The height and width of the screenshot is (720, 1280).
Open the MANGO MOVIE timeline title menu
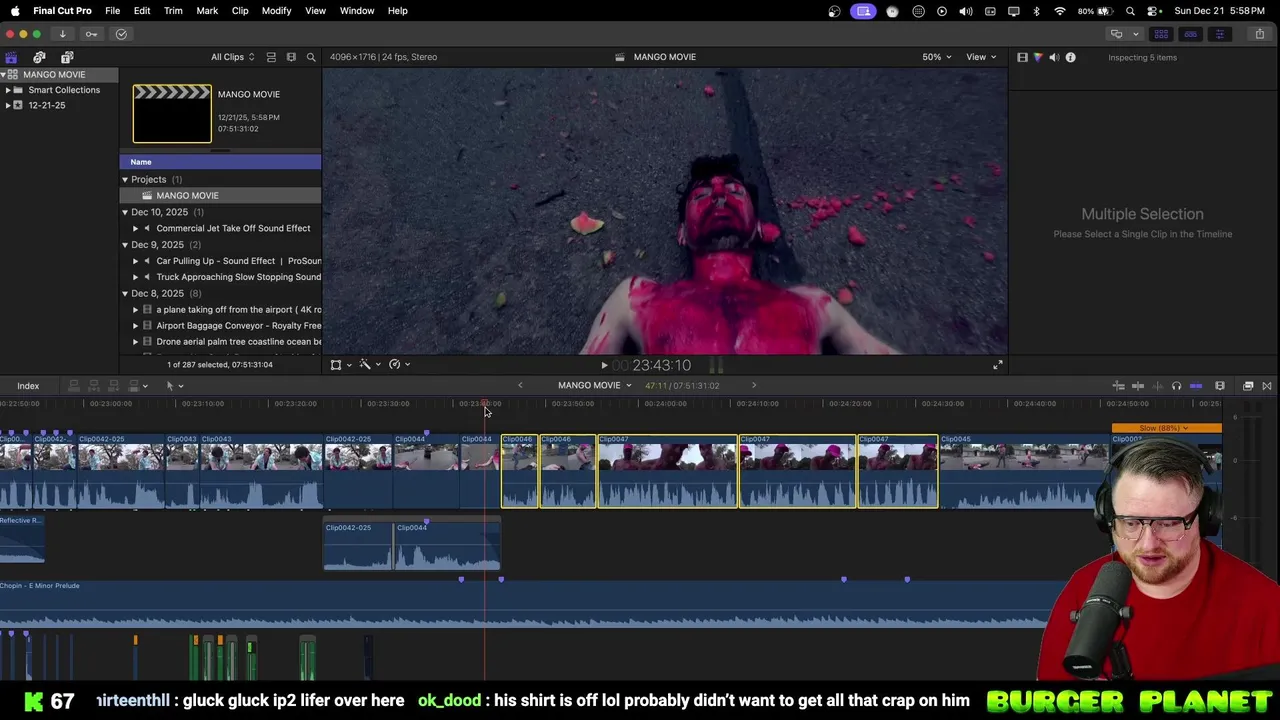pos(594,385)
